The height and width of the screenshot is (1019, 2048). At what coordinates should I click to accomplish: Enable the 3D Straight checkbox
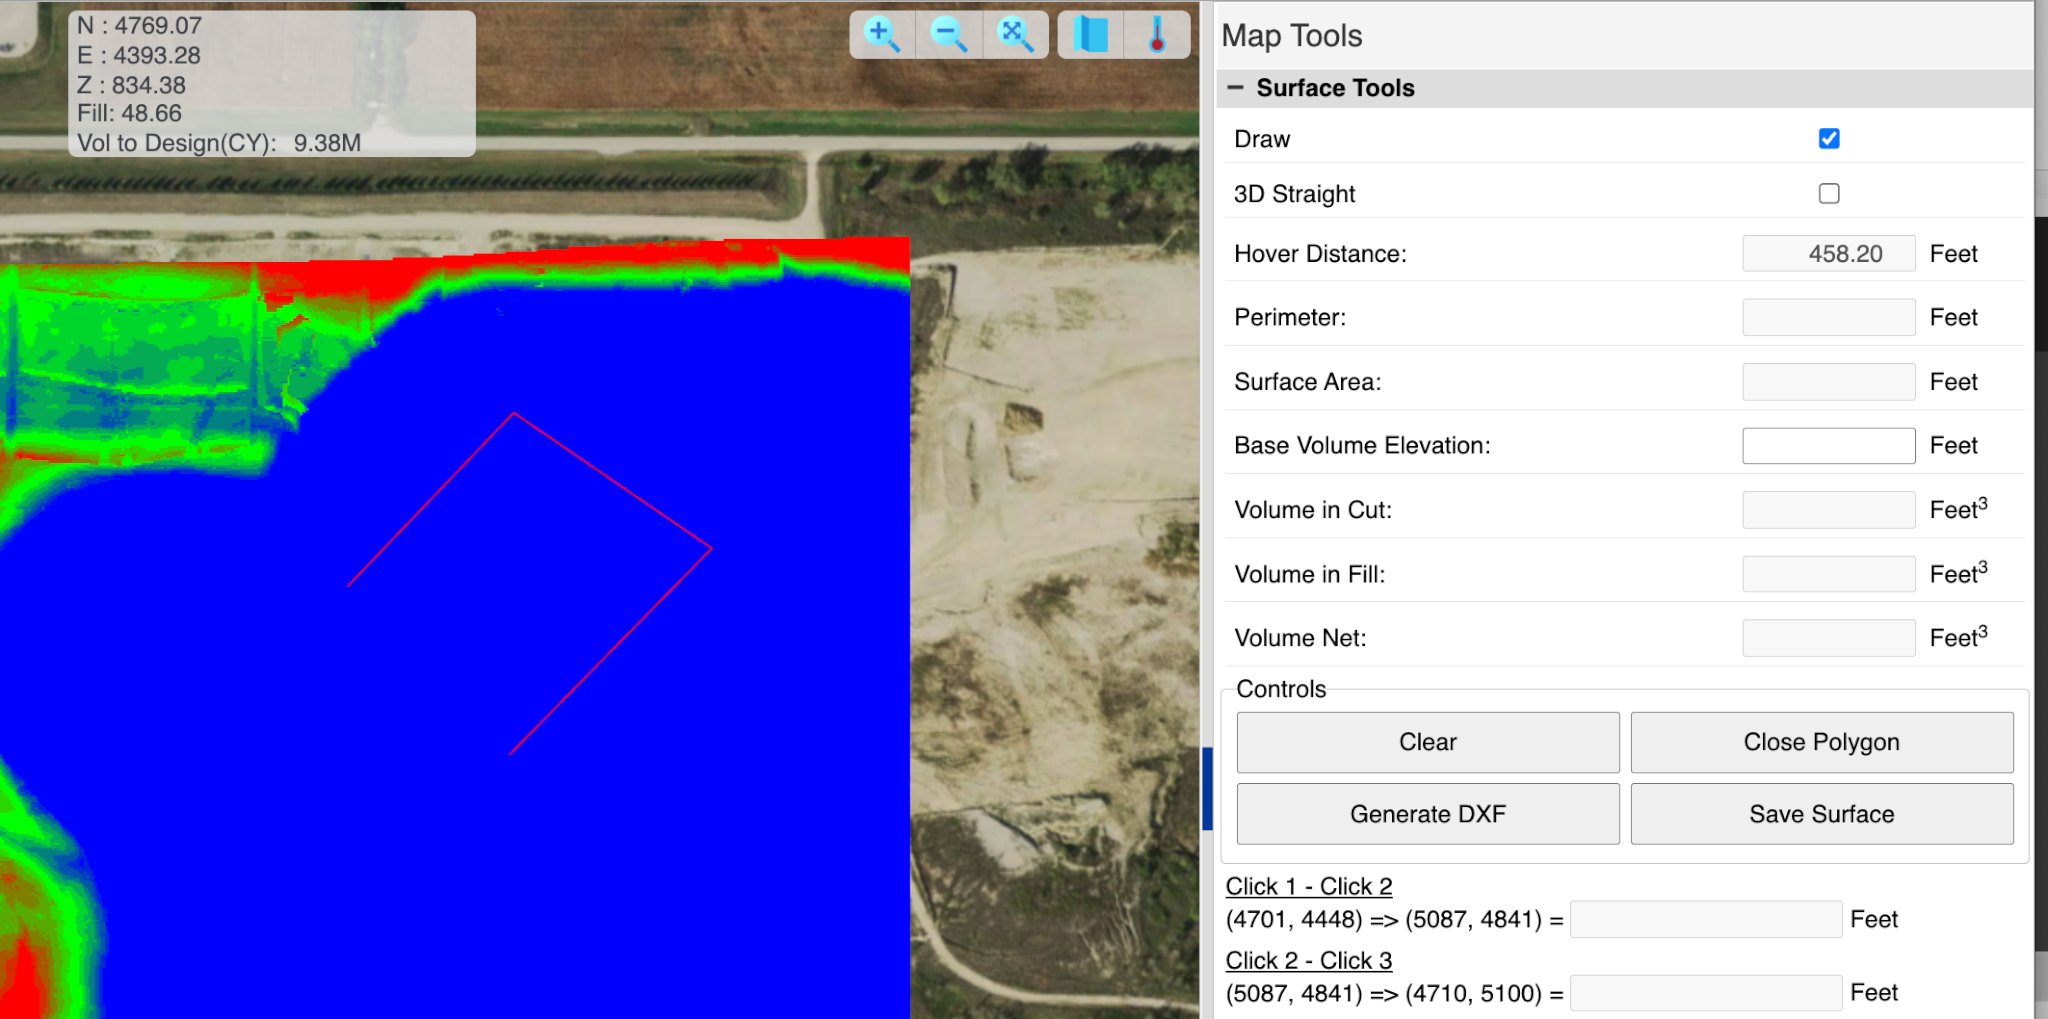tap(1829, 193)
